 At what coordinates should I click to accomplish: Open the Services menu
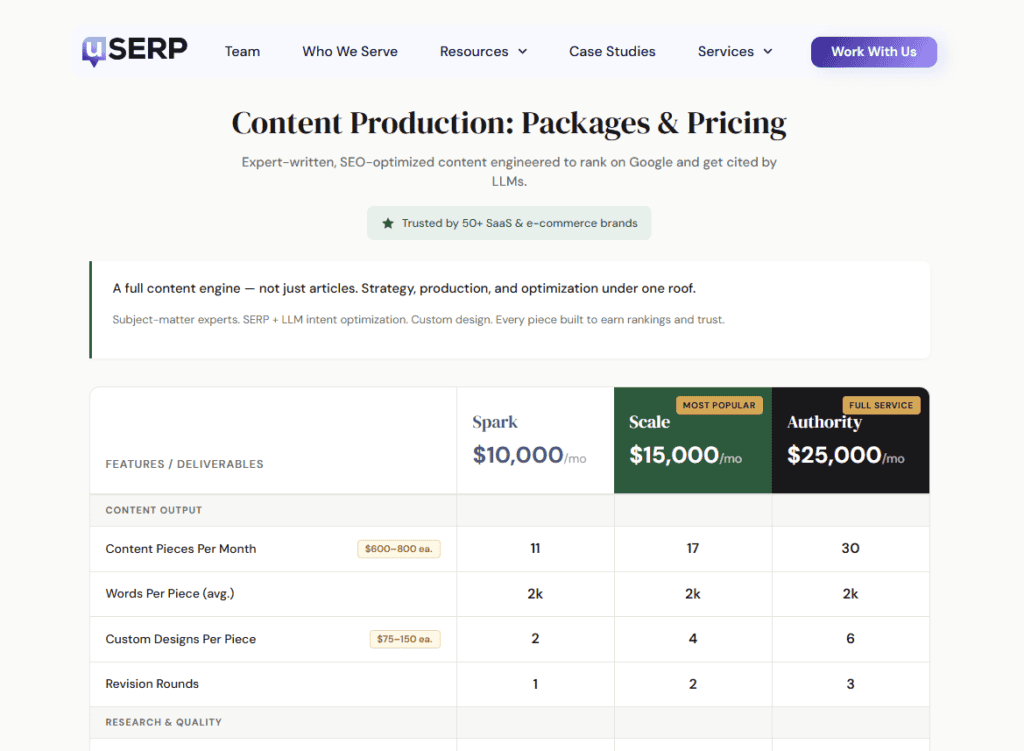tap(735, 52)
